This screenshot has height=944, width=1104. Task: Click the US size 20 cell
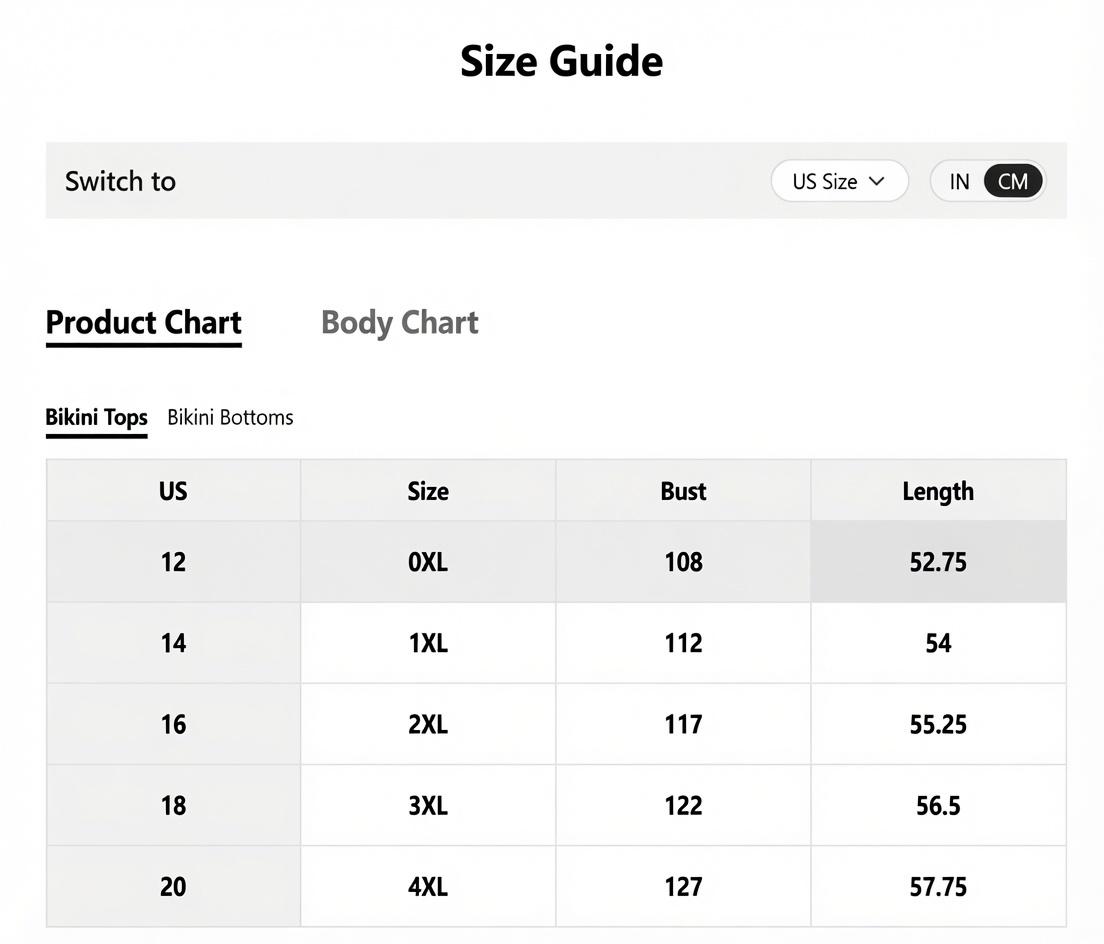[173, 886]
